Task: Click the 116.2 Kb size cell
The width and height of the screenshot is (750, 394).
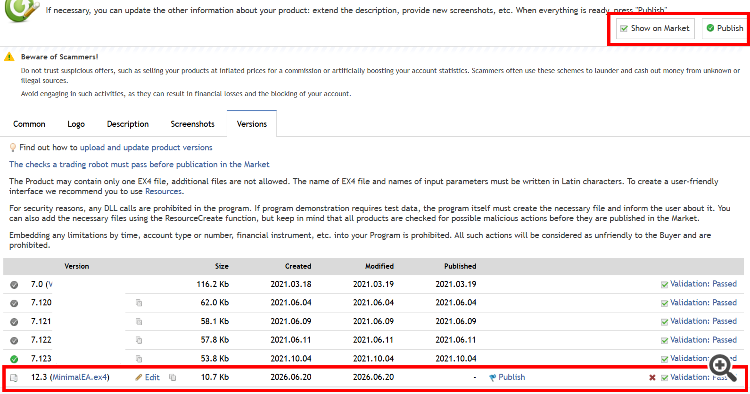Action: (x=213, y=285)
